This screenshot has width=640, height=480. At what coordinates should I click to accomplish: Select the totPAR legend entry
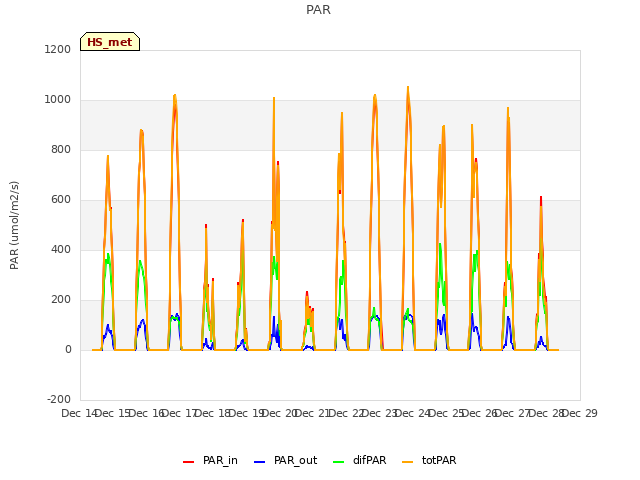coord(429,460)
